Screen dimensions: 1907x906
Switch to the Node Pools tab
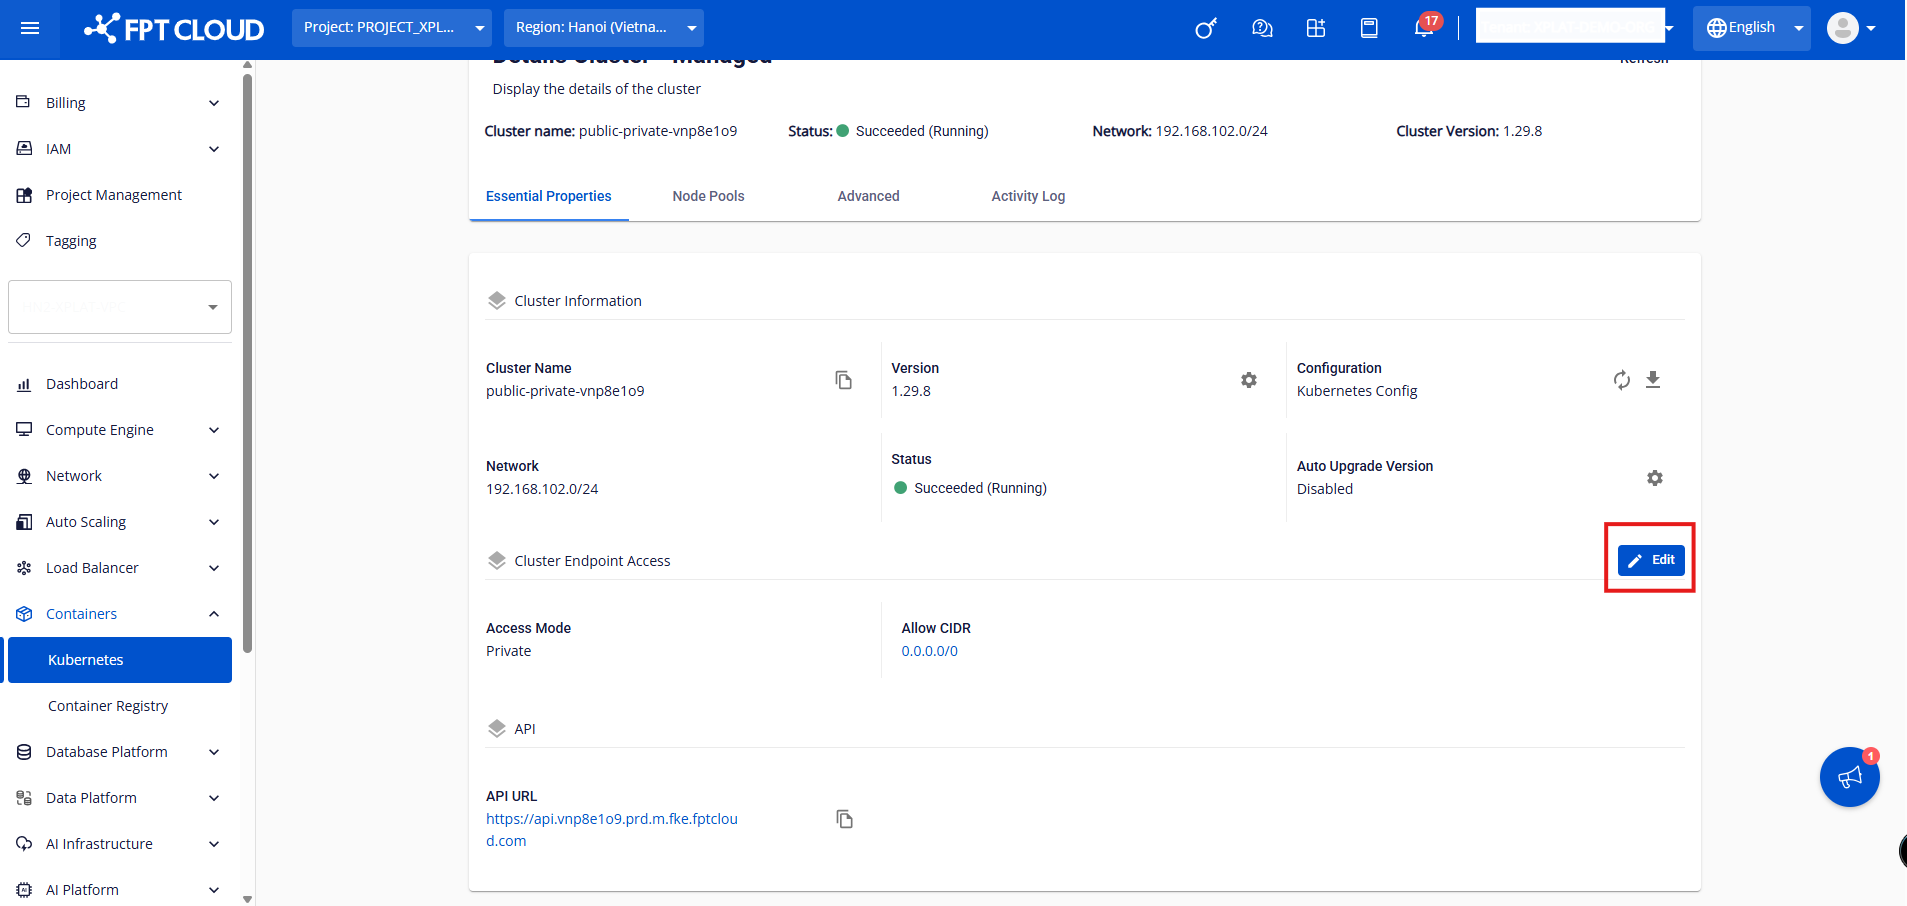(x=708, y=196)
